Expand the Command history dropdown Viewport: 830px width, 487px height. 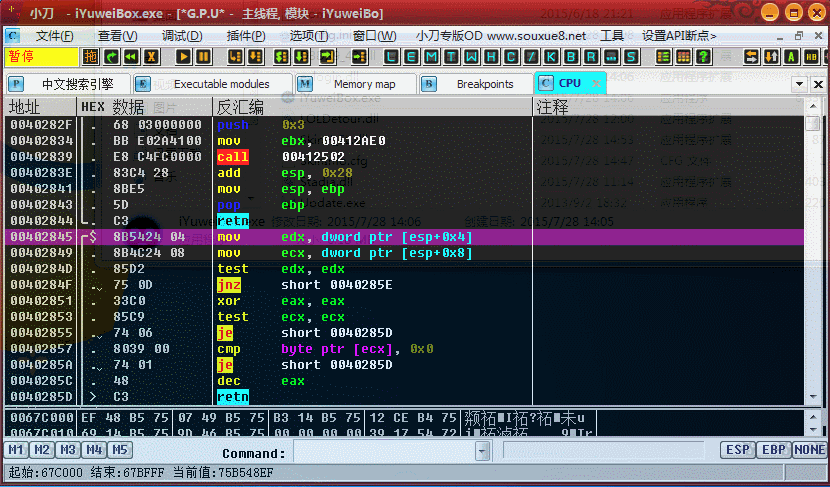pyautogui.click(x=482, y=452)
